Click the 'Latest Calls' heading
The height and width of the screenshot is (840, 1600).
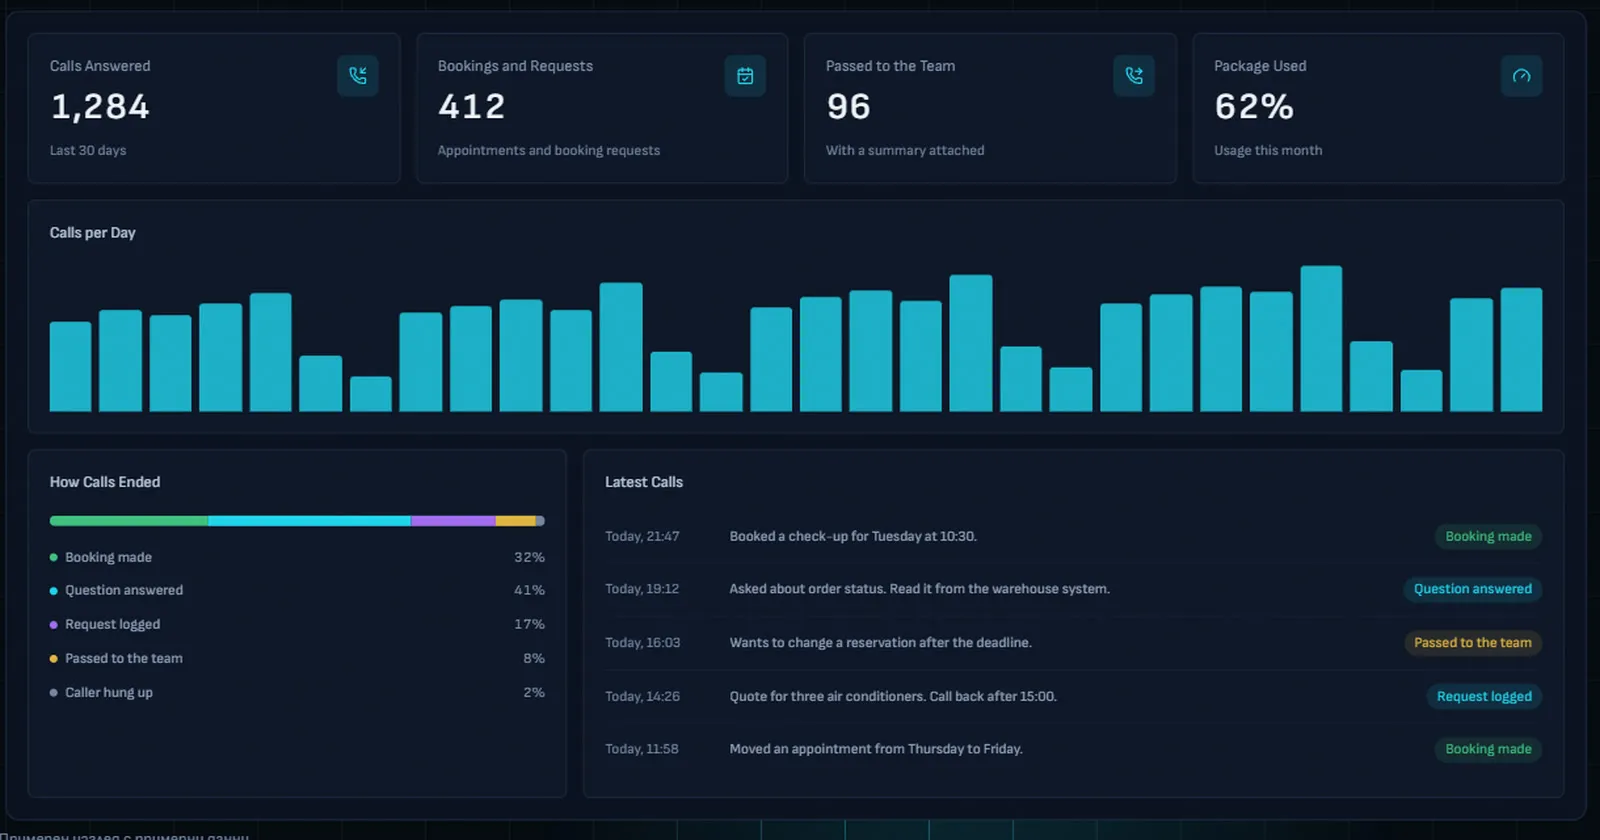coord(644,482)
